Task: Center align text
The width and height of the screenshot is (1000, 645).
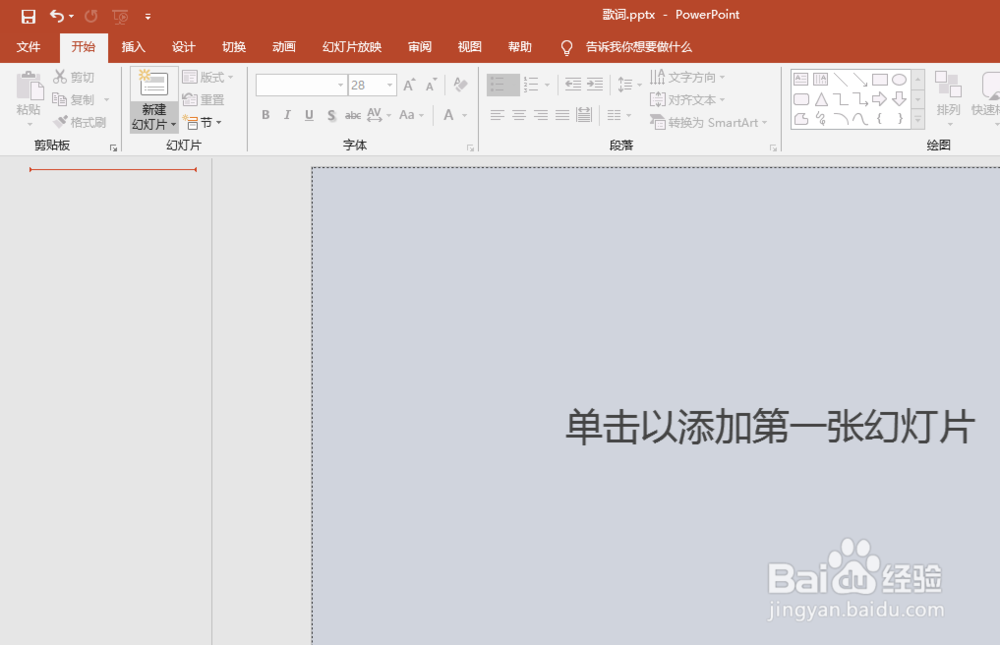Action: pos(519,115)
